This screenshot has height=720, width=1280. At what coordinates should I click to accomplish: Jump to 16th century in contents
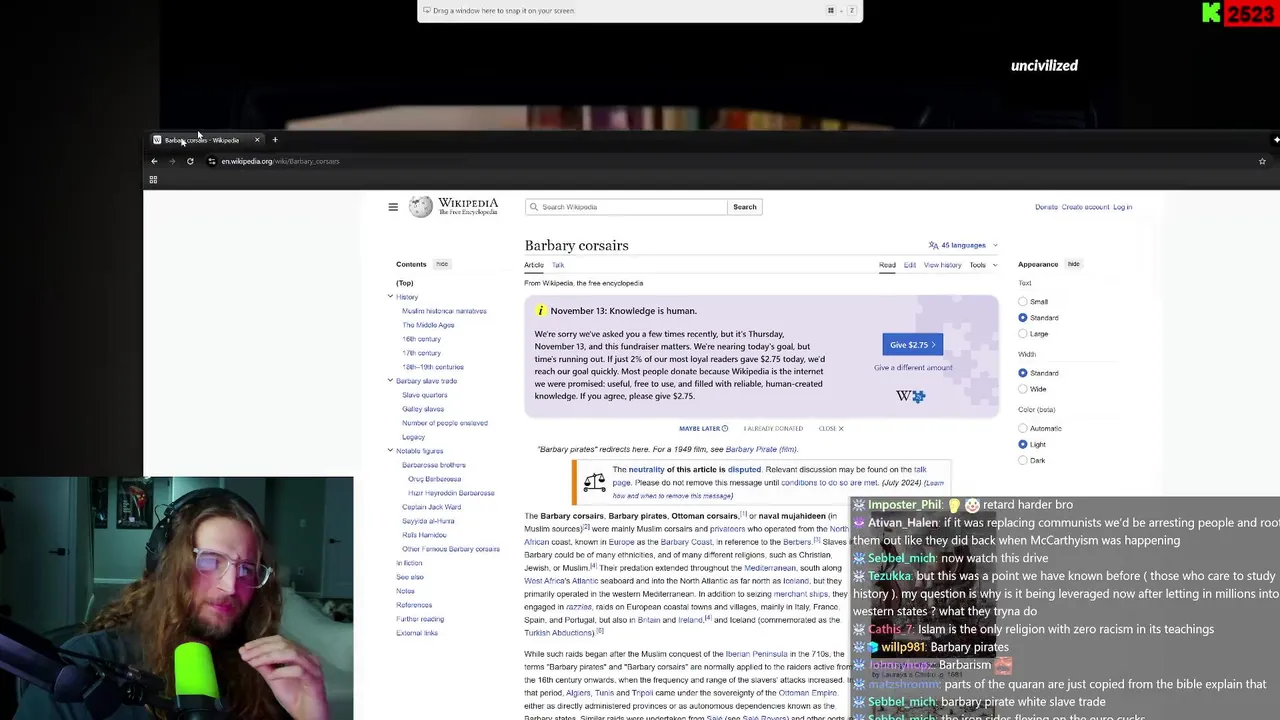coord(421,339)
